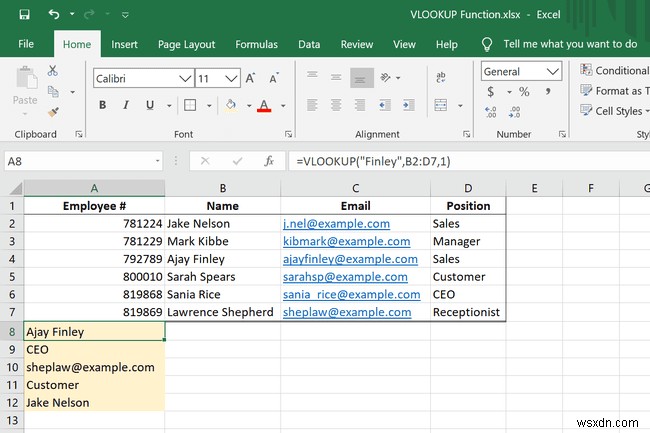This screenshot has height=433, width=650.
Task: Open the View tab
Action: [404, 44]
